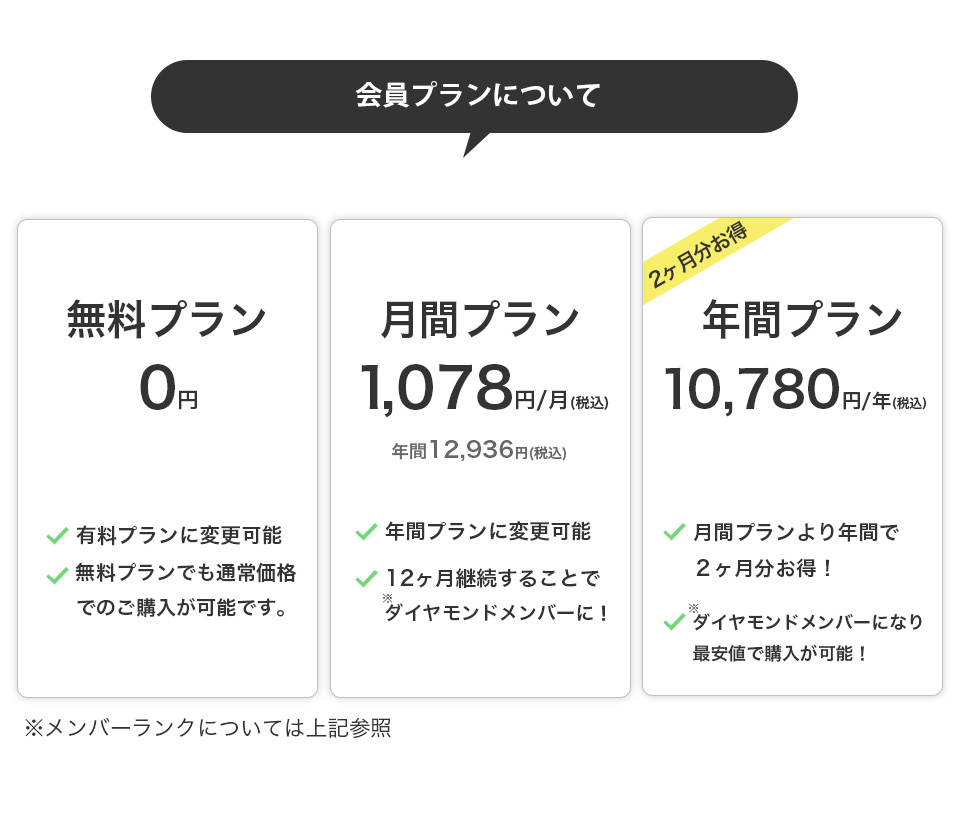Click the 1,078円/月 price

(x=483, y=389)
